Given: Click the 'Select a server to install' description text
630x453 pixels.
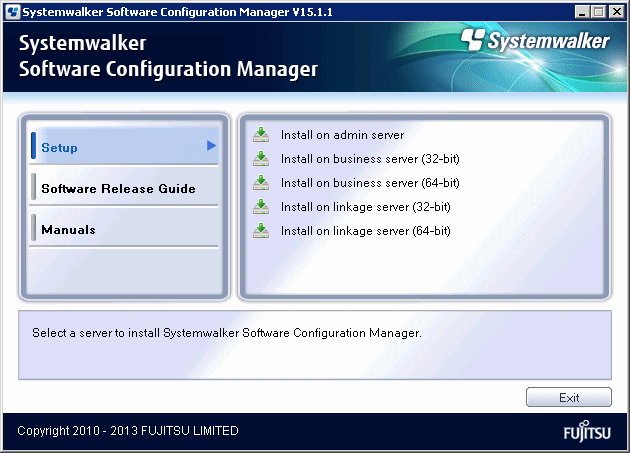Looking at the screenshot, I should (227, 333).
